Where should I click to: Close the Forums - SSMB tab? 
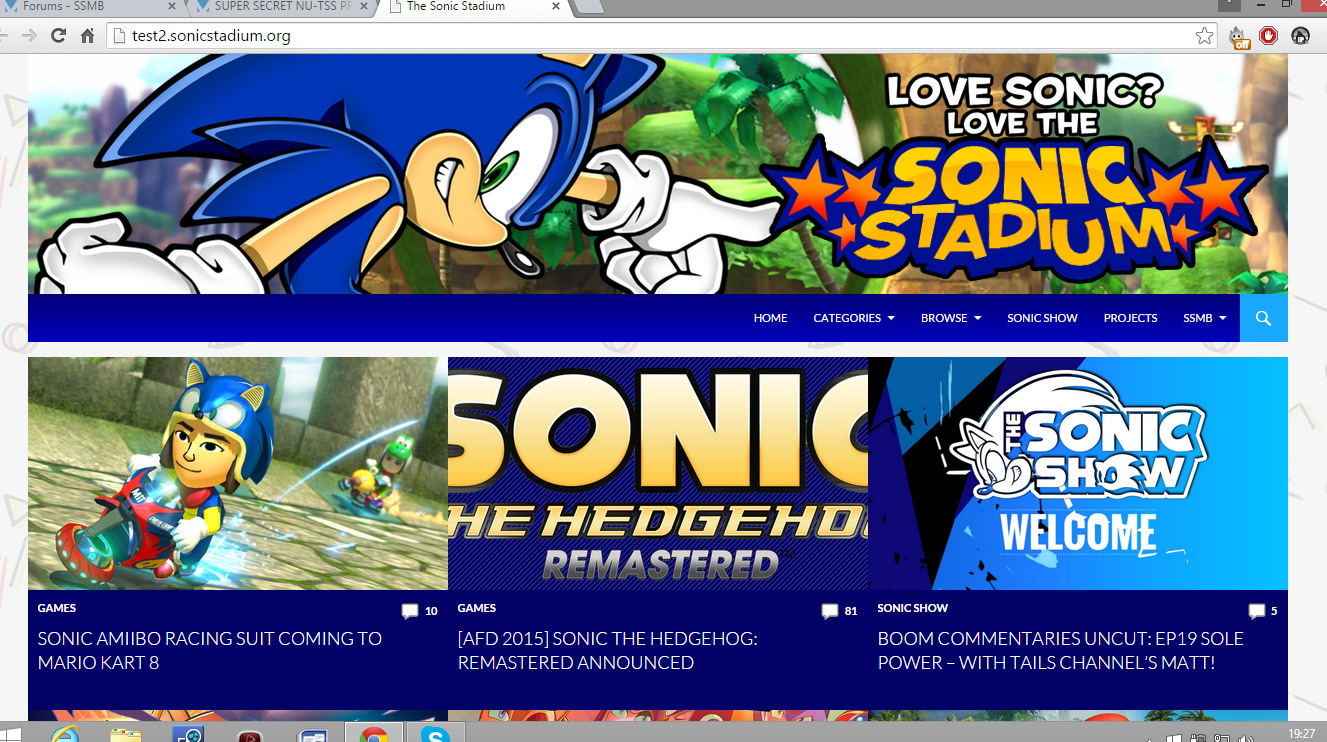(x=171, y=7)
